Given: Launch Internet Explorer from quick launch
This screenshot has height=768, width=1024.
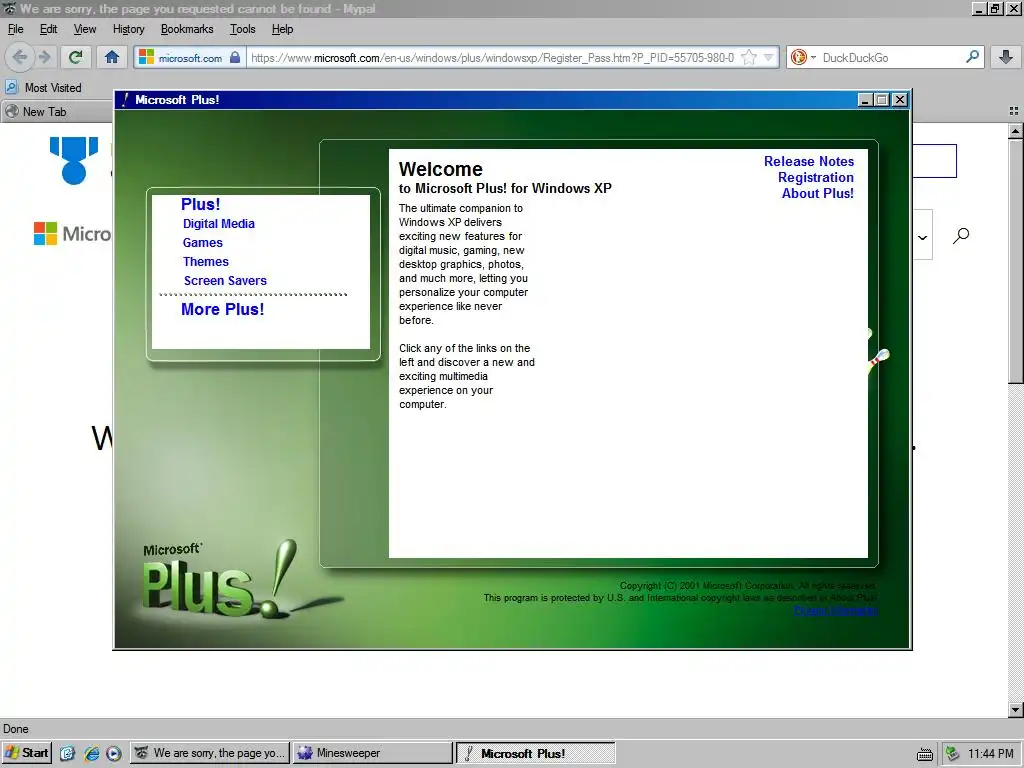Looking at the screenshot, I should [x=91, y=753].
